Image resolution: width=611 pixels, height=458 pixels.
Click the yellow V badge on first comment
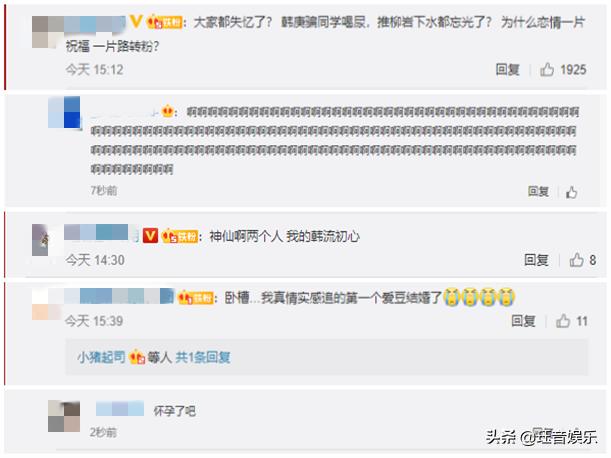click(x=135, y=21)
